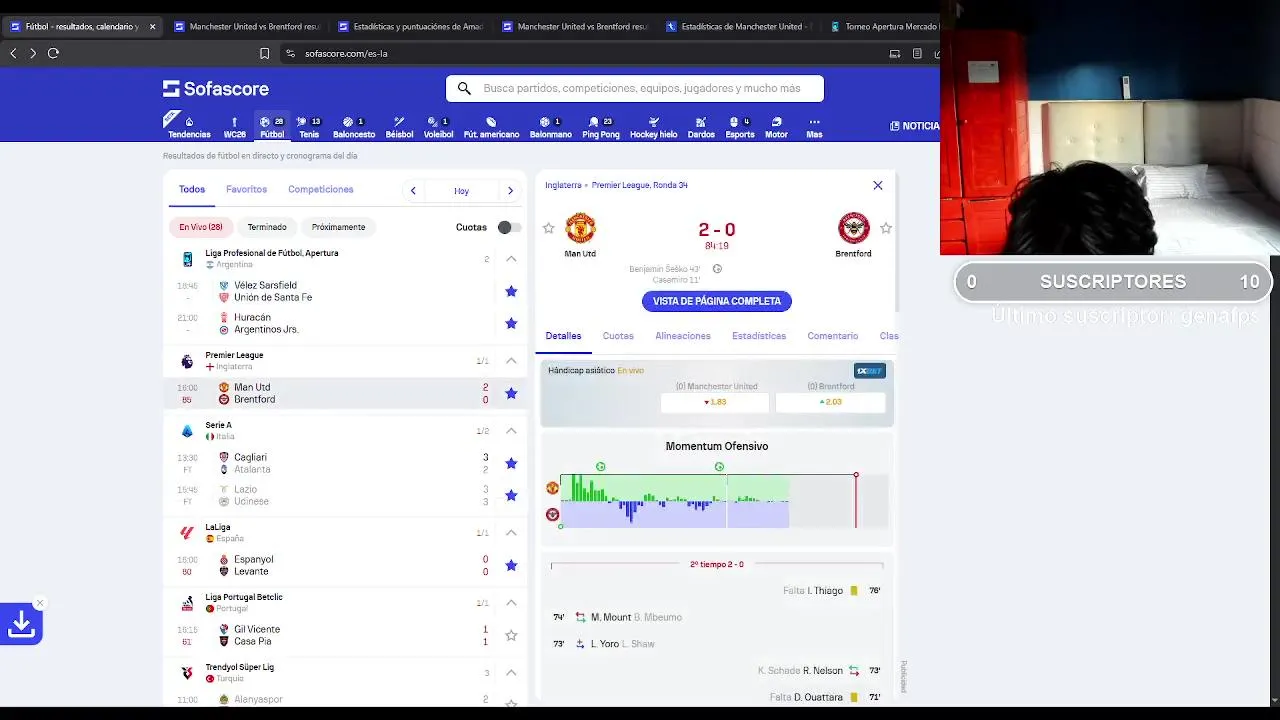Select the Esports category icon
The image size is (1280, 720).
[740, 127]
